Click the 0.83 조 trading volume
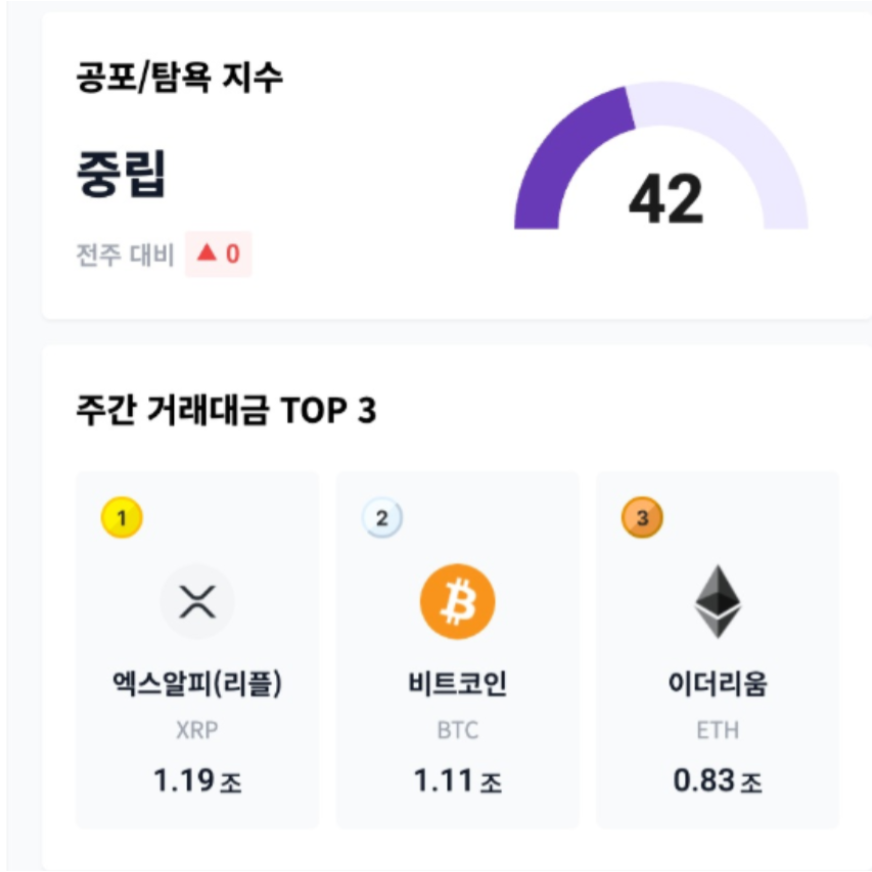This screenshot has height=872, width=872. (718, 780)
